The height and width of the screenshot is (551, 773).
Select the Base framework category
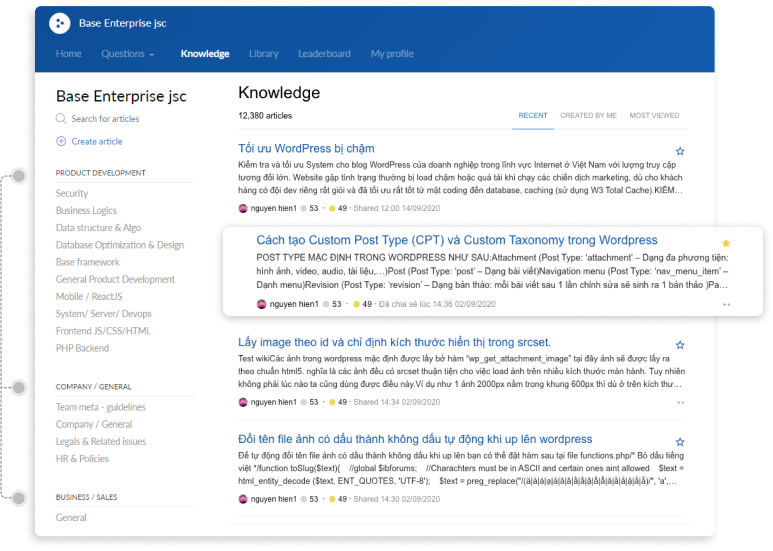coord(88,262)
